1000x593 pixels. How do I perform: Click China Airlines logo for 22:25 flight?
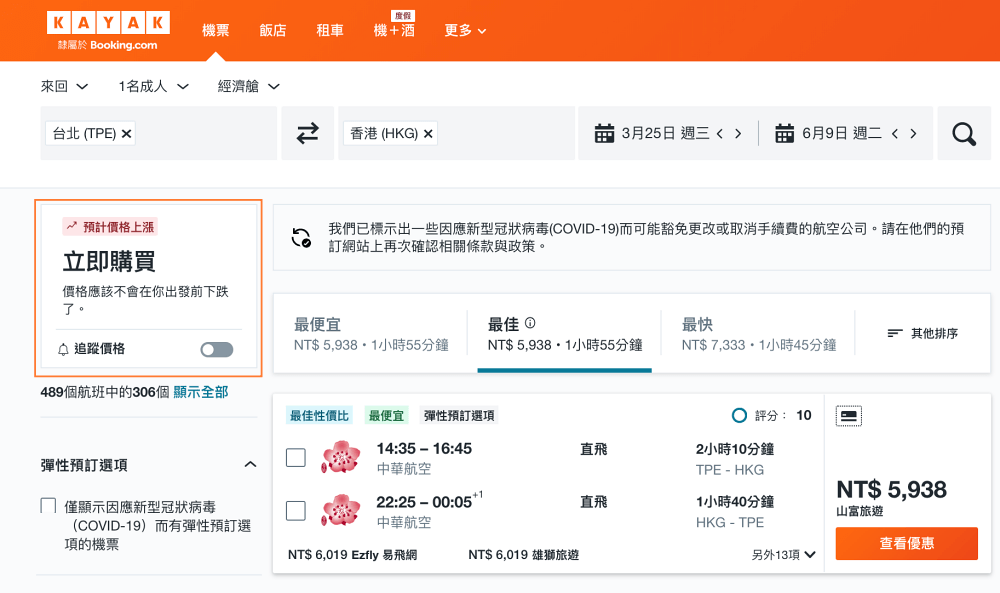click(341, 510)
